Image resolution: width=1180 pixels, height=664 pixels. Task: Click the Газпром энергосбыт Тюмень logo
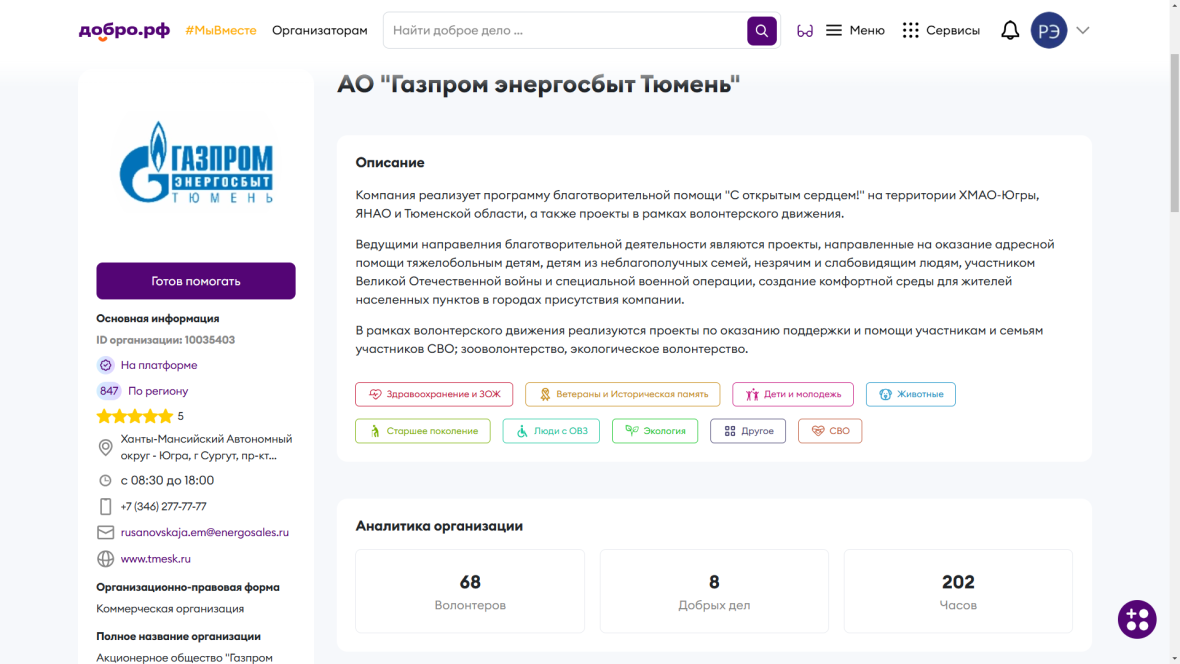click(196, 163)
